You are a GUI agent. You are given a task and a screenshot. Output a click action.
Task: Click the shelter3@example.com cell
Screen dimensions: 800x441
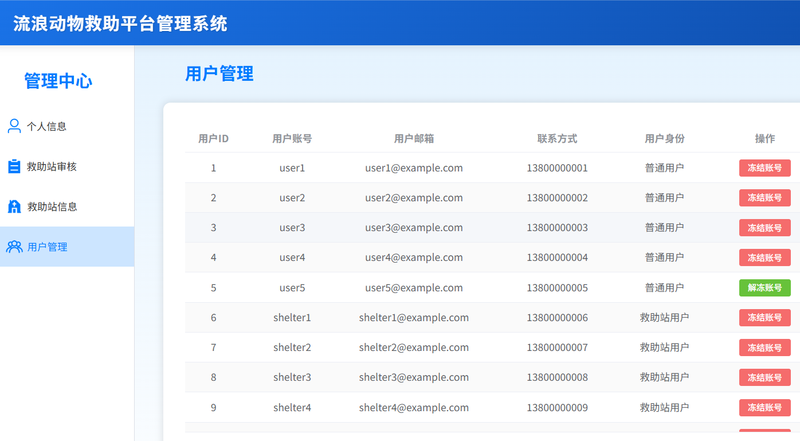pyautogui.click(x=414, y=377)
